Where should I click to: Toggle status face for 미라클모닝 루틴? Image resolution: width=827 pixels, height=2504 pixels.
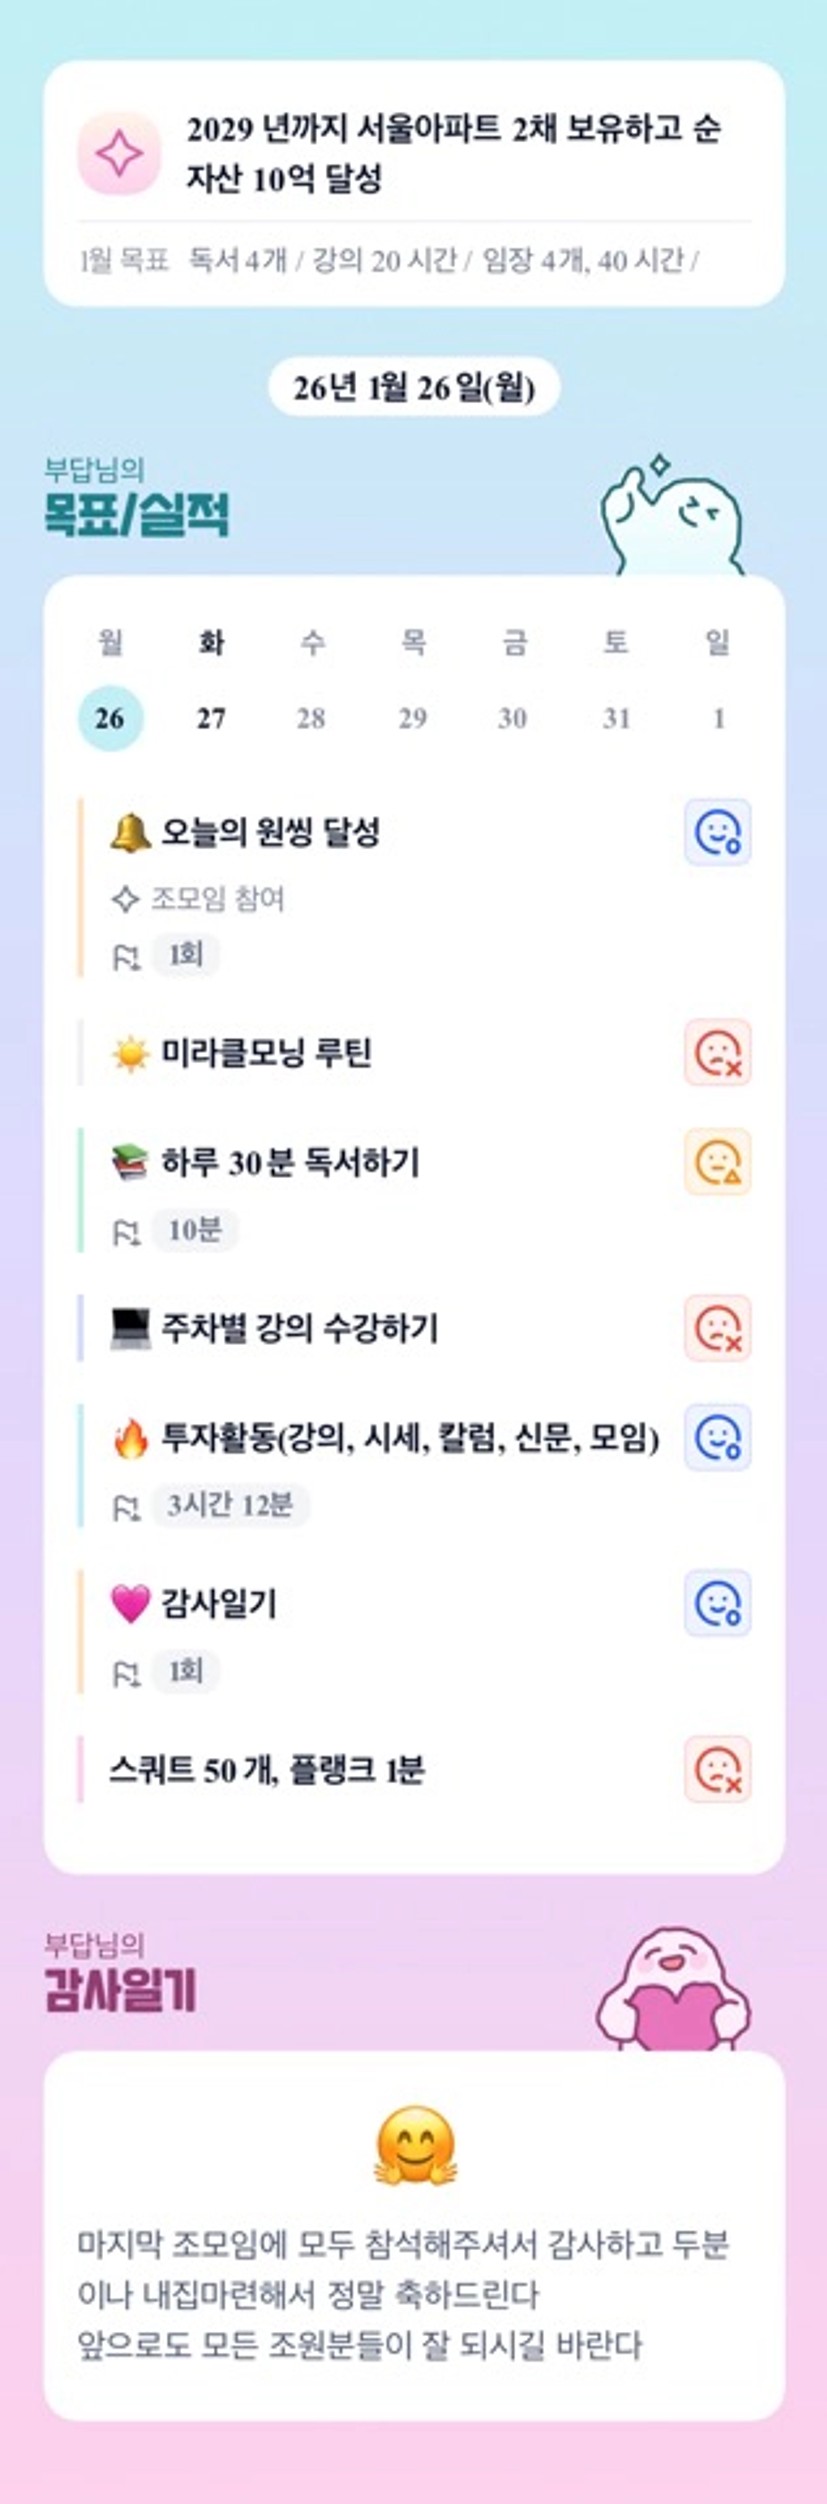point(717,1053)
